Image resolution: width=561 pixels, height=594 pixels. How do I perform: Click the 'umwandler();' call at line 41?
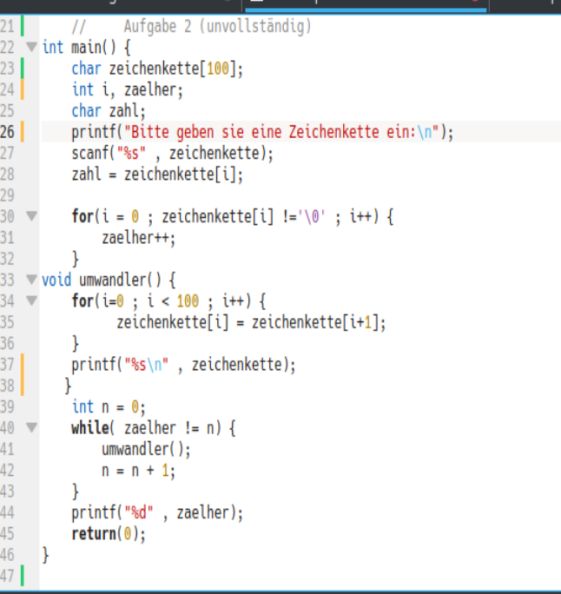point(146,449)
